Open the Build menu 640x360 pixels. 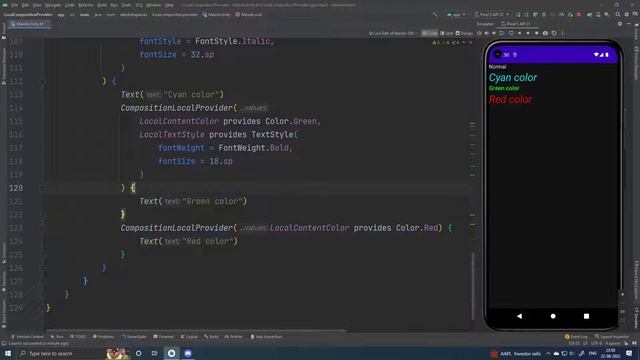tap(102, 5)
